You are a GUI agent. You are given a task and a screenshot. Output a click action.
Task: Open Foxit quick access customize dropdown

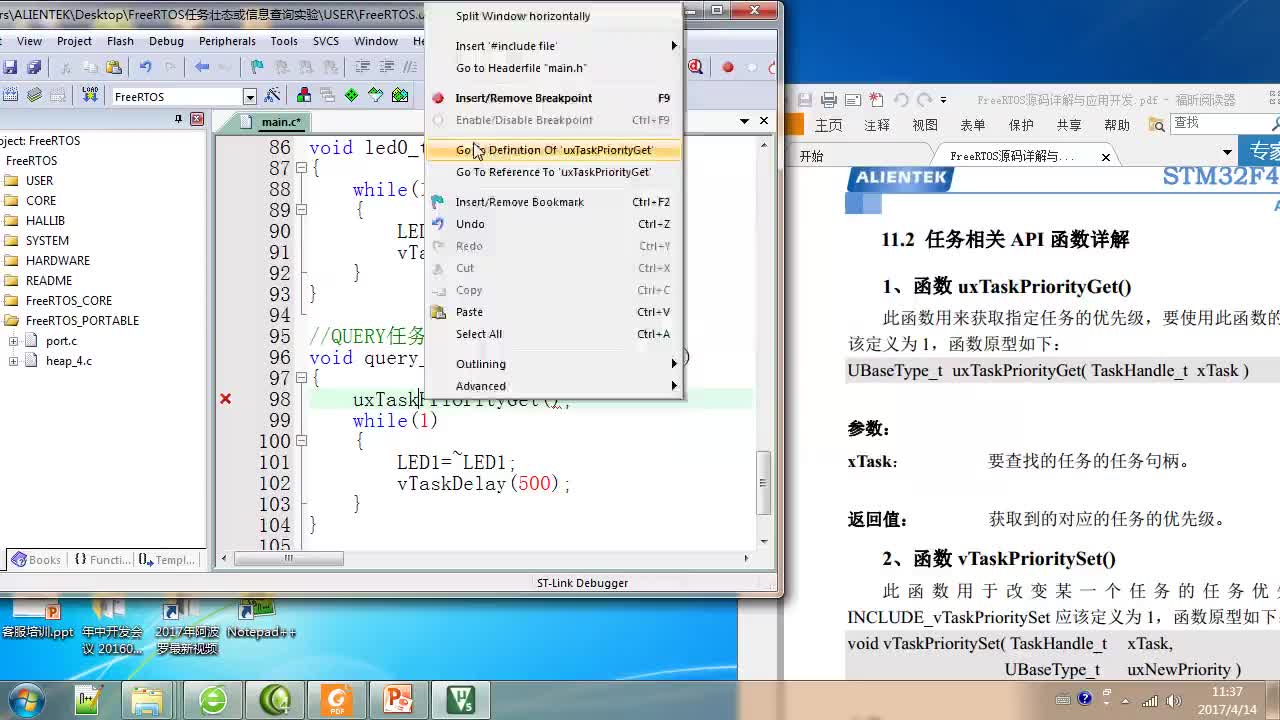tap(943, 100)
